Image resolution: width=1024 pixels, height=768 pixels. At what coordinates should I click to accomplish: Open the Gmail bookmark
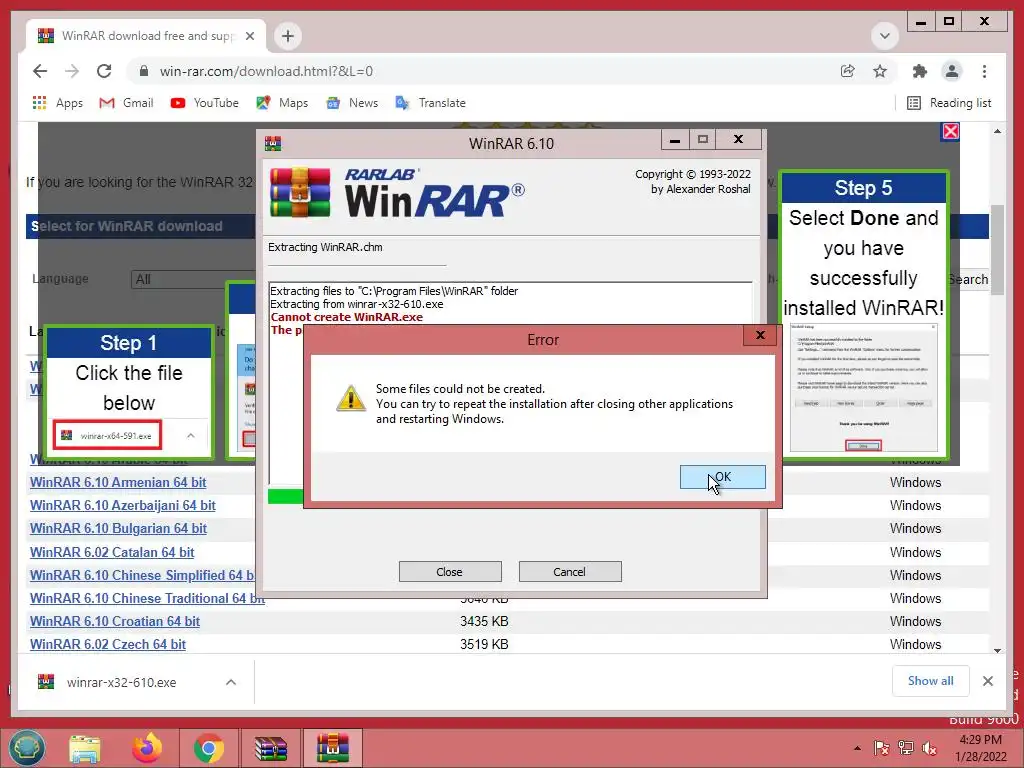point(126,103)
